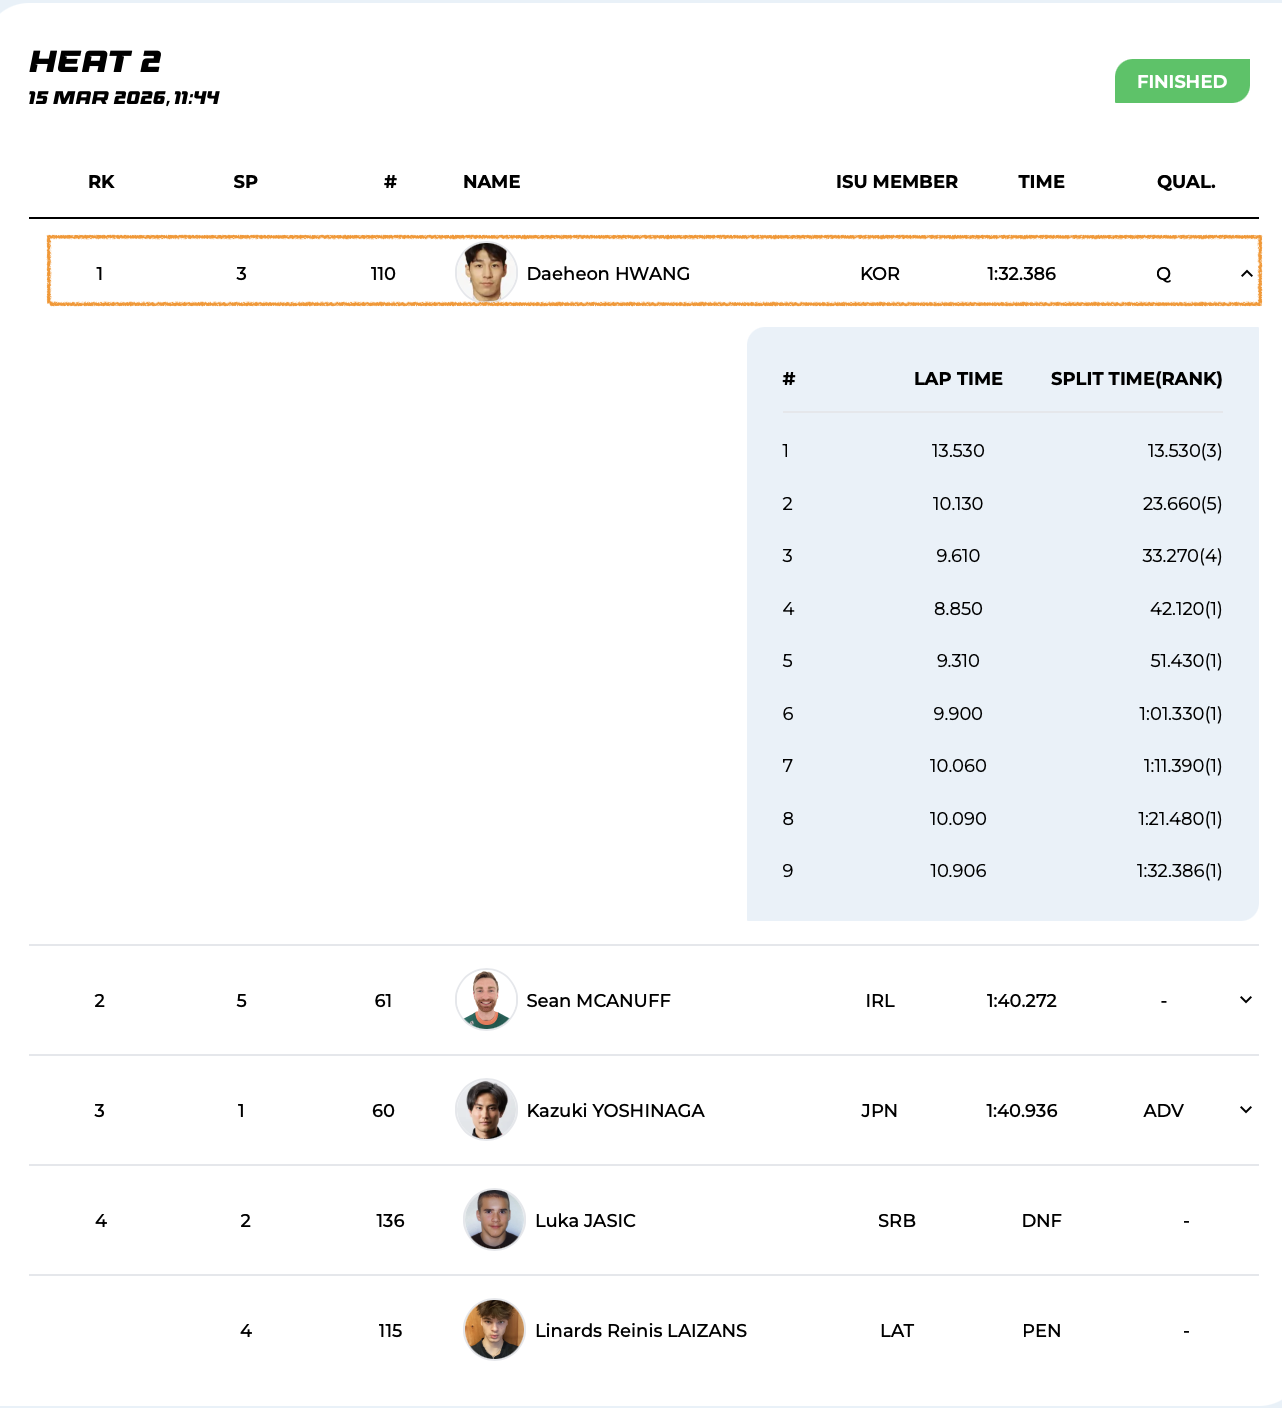Click the ISU MEMBER column header

coord(896,182)
